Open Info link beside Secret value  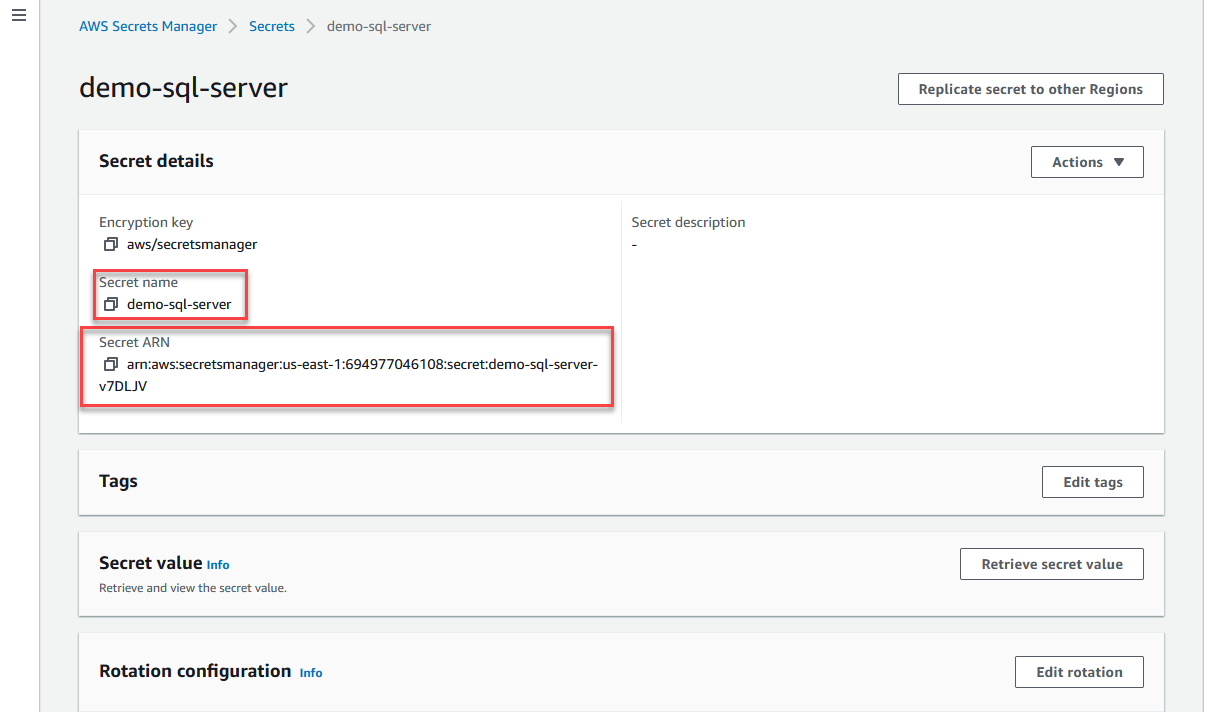[x=218, y=565]
